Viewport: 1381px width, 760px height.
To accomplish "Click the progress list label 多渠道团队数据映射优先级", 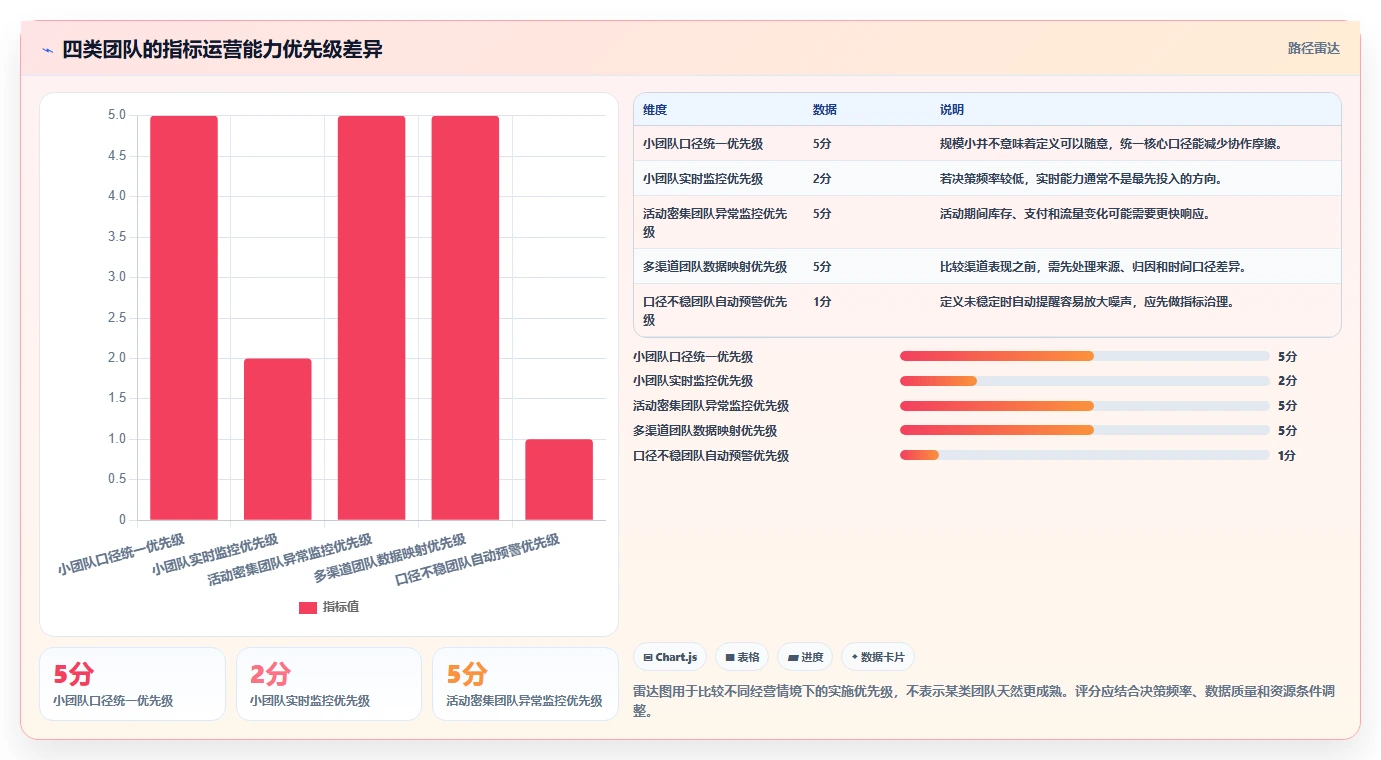I will coord(705,431).
